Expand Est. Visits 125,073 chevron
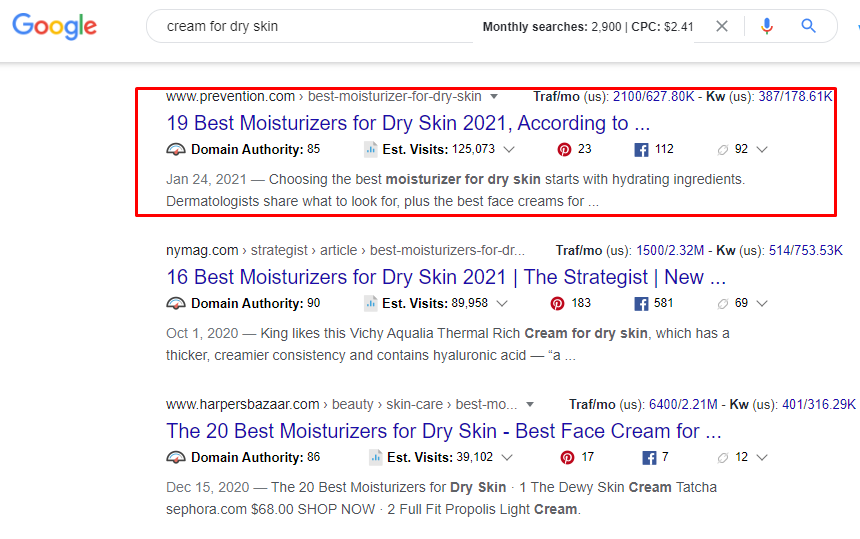Screen dimensions: 860x539 pos(509,150)
